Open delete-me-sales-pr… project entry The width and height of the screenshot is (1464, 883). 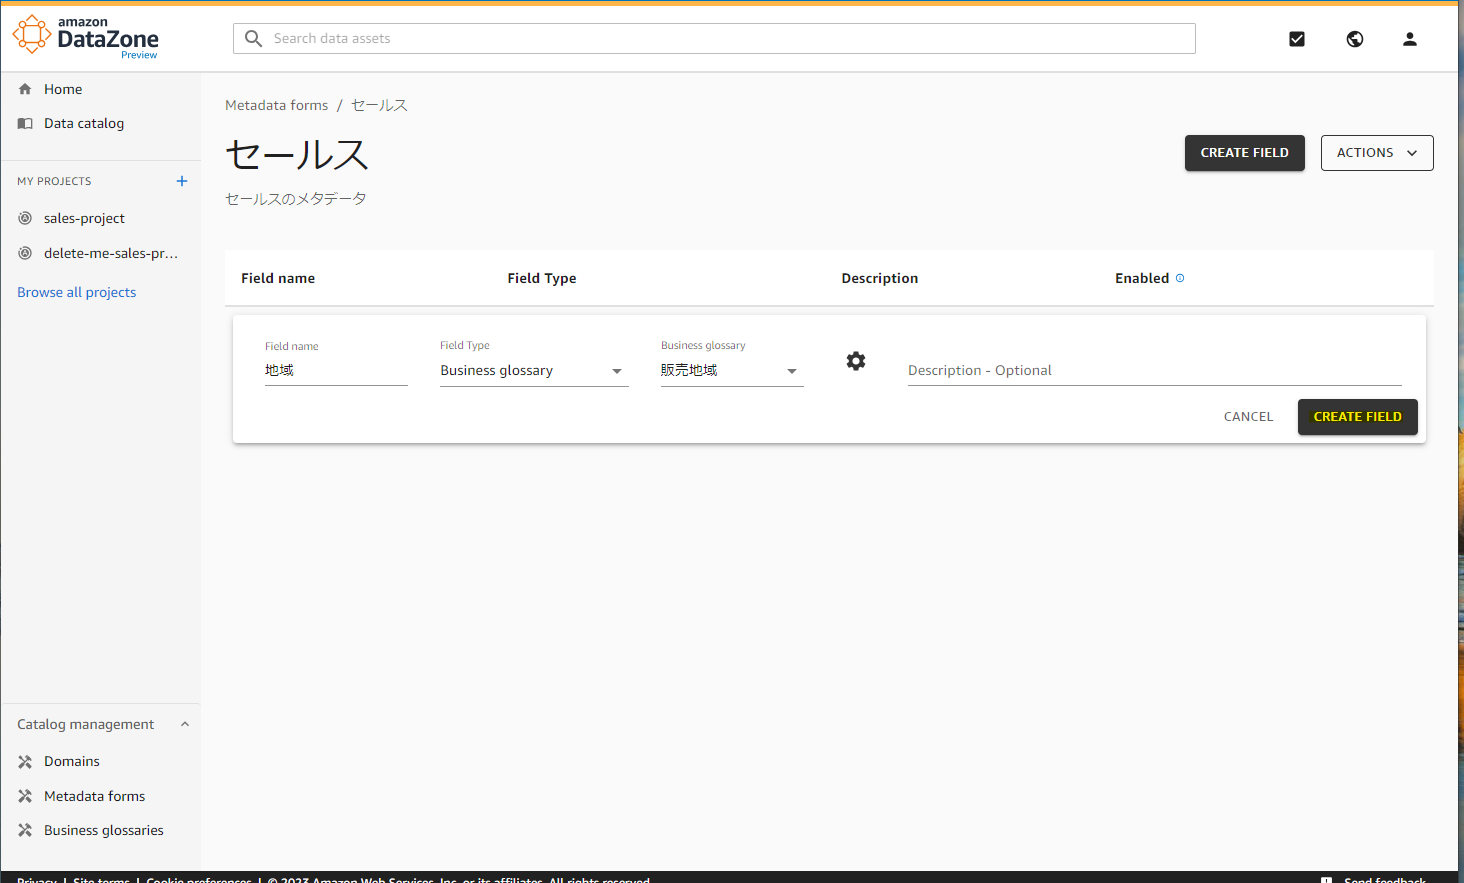pyautogui.click(x=111, y=253)
